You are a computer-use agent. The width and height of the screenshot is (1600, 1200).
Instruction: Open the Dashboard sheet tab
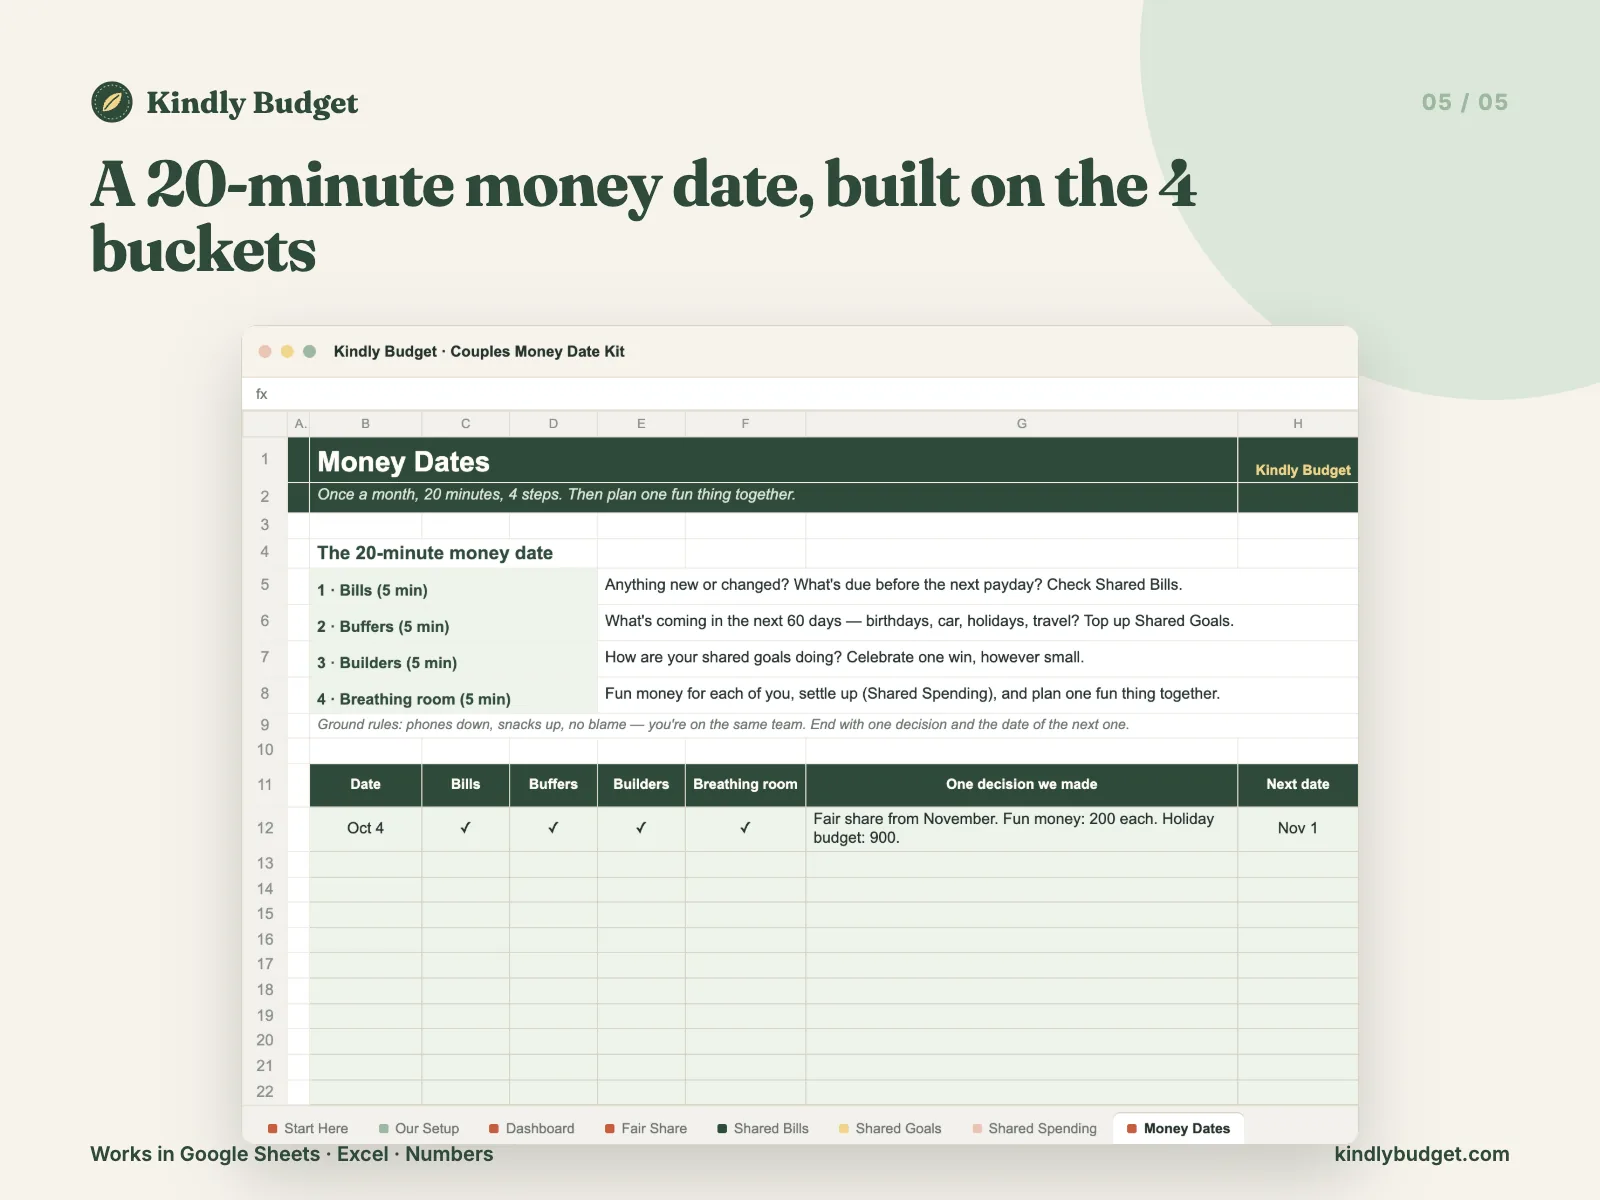[531, 1128]
